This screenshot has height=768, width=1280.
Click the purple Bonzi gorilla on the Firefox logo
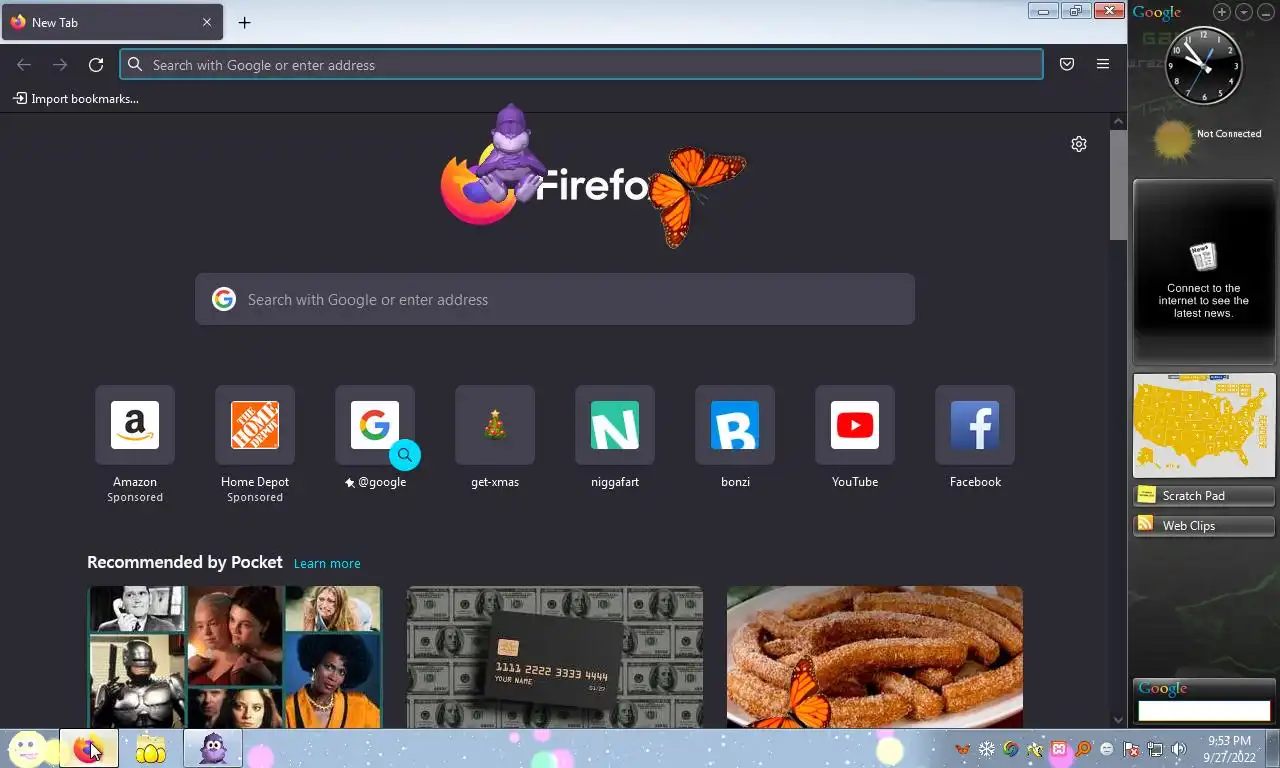(x=510, y=152)
